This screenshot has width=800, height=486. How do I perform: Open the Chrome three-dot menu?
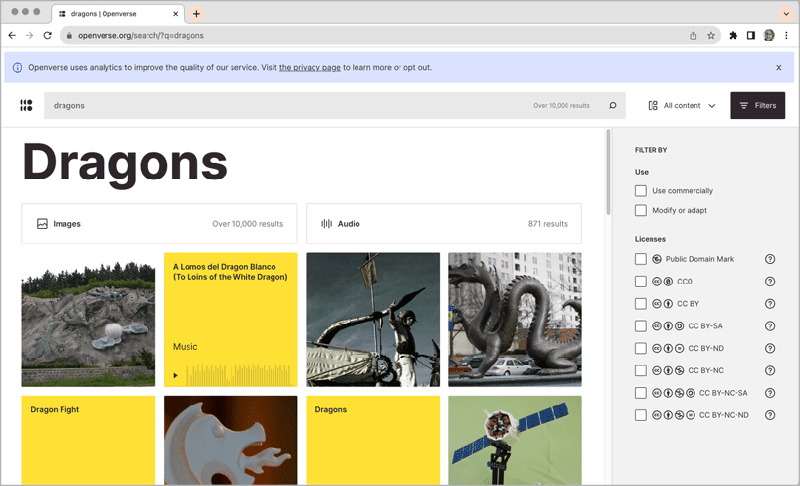pos(786,35)
